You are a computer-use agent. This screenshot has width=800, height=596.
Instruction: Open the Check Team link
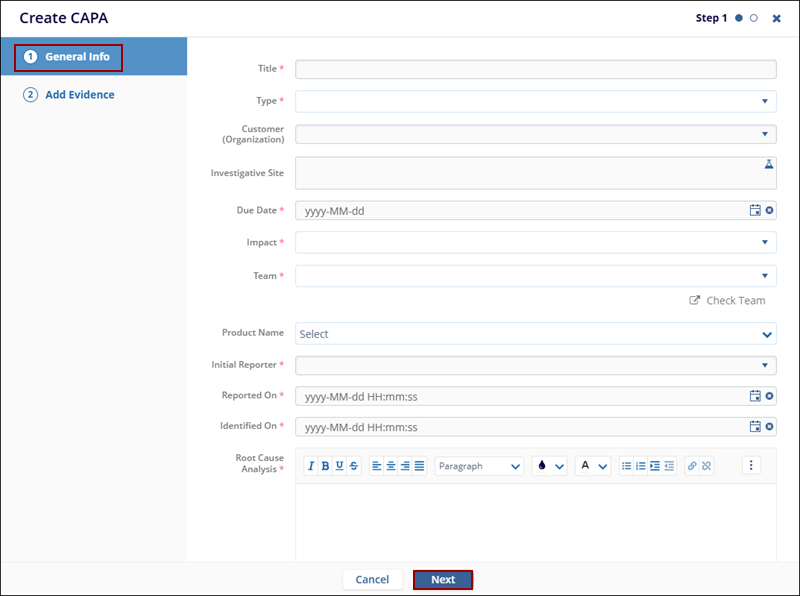click(x=727, y=300)
